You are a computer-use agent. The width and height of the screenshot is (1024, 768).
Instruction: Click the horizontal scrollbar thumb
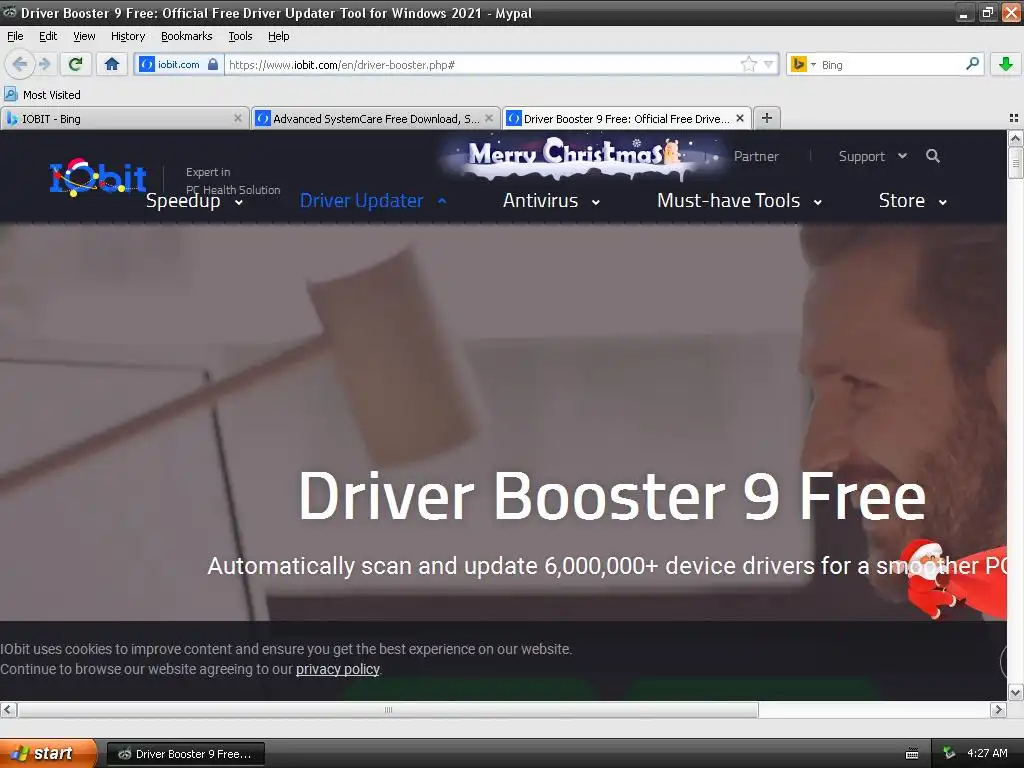[x=388, y=709]
